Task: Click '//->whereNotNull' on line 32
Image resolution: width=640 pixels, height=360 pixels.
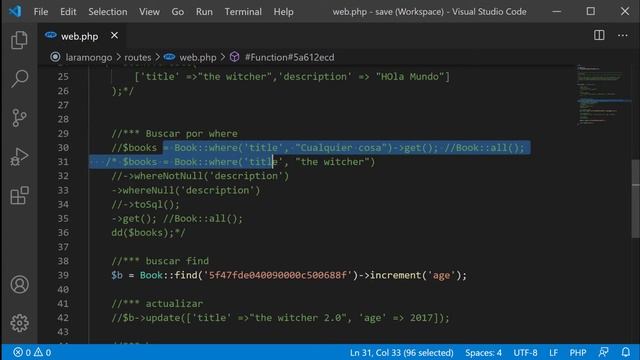Action: (x=160, y=176)
